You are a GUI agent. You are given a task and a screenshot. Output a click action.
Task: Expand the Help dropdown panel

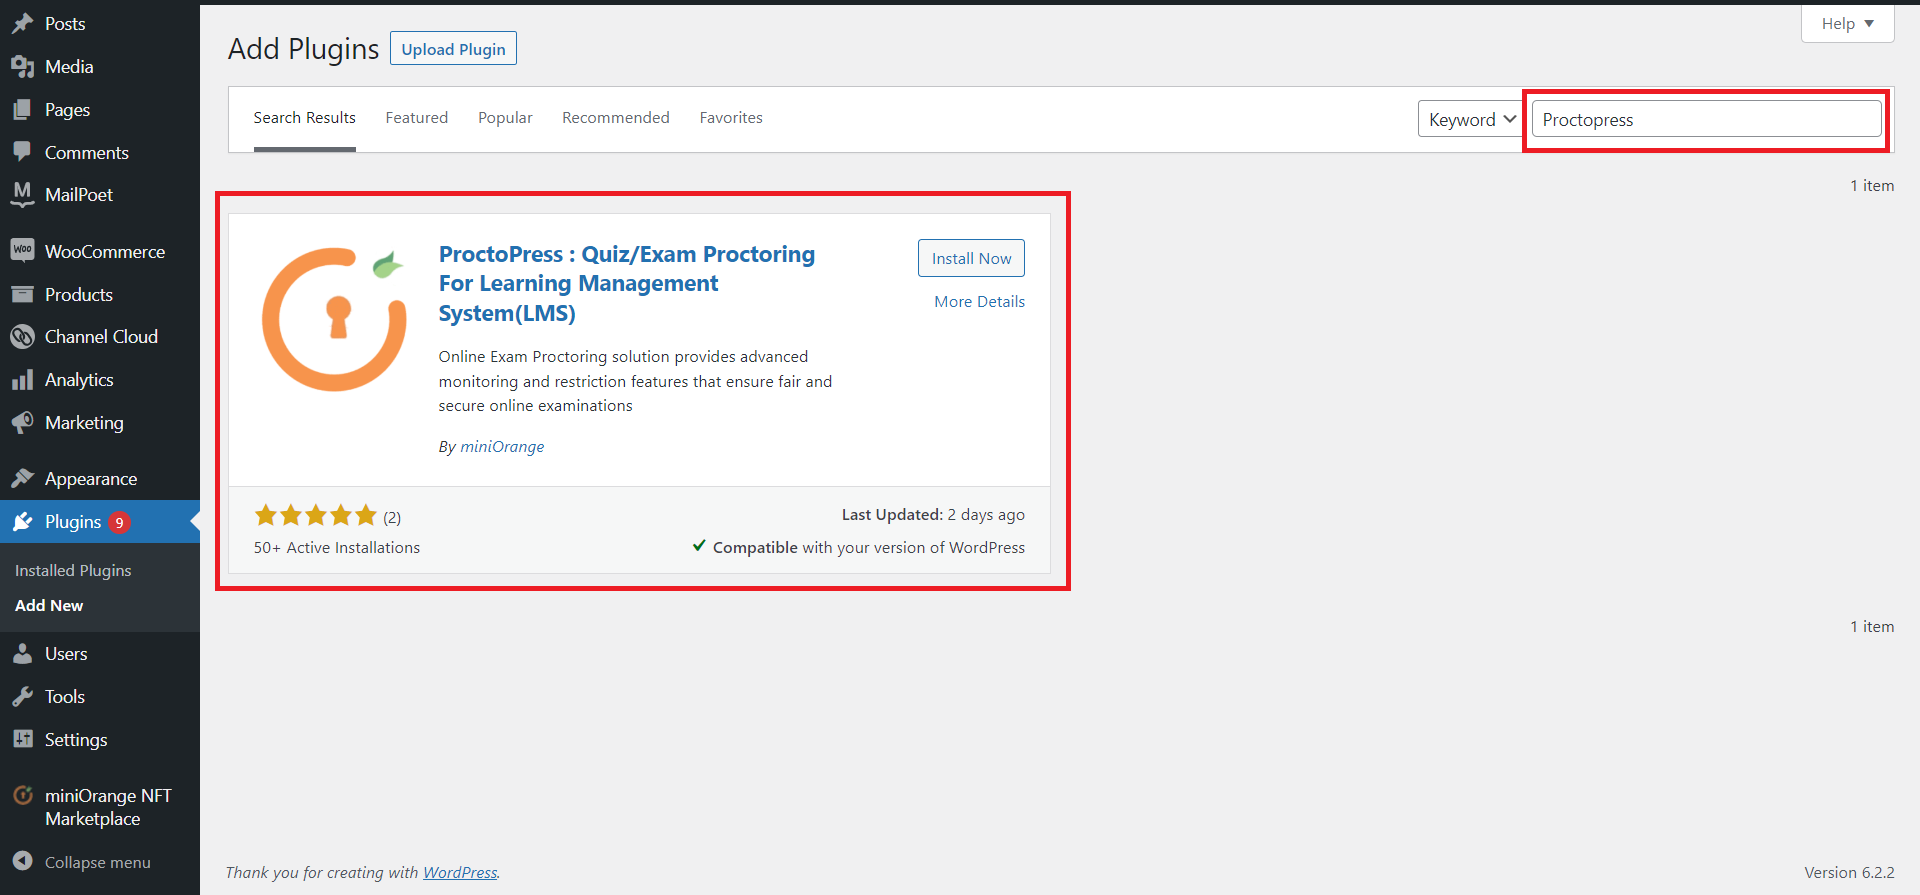pos(1847,24)
